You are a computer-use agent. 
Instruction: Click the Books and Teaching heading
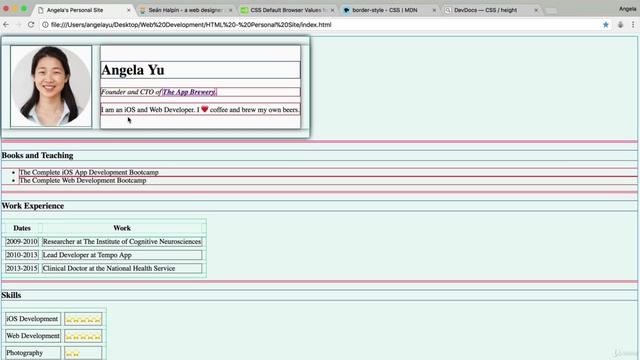tap(38, 155)
